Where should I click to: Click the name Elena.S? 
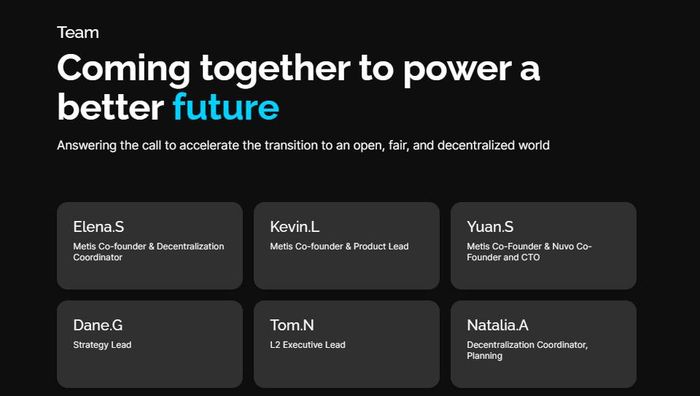tap(99, 227)
